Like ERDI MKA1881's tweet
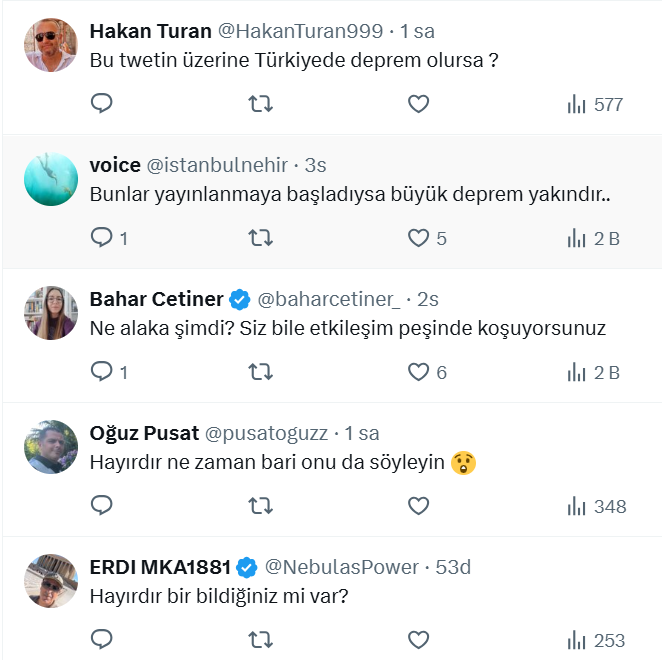This screenshot has height=660, width=662. [x=419, y=640]
